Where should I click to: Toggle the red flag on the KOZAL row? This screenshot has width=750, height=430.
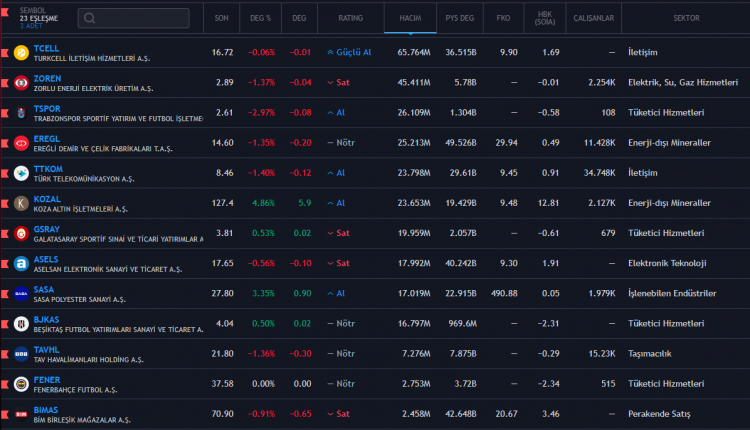click(x=5, y=203)
